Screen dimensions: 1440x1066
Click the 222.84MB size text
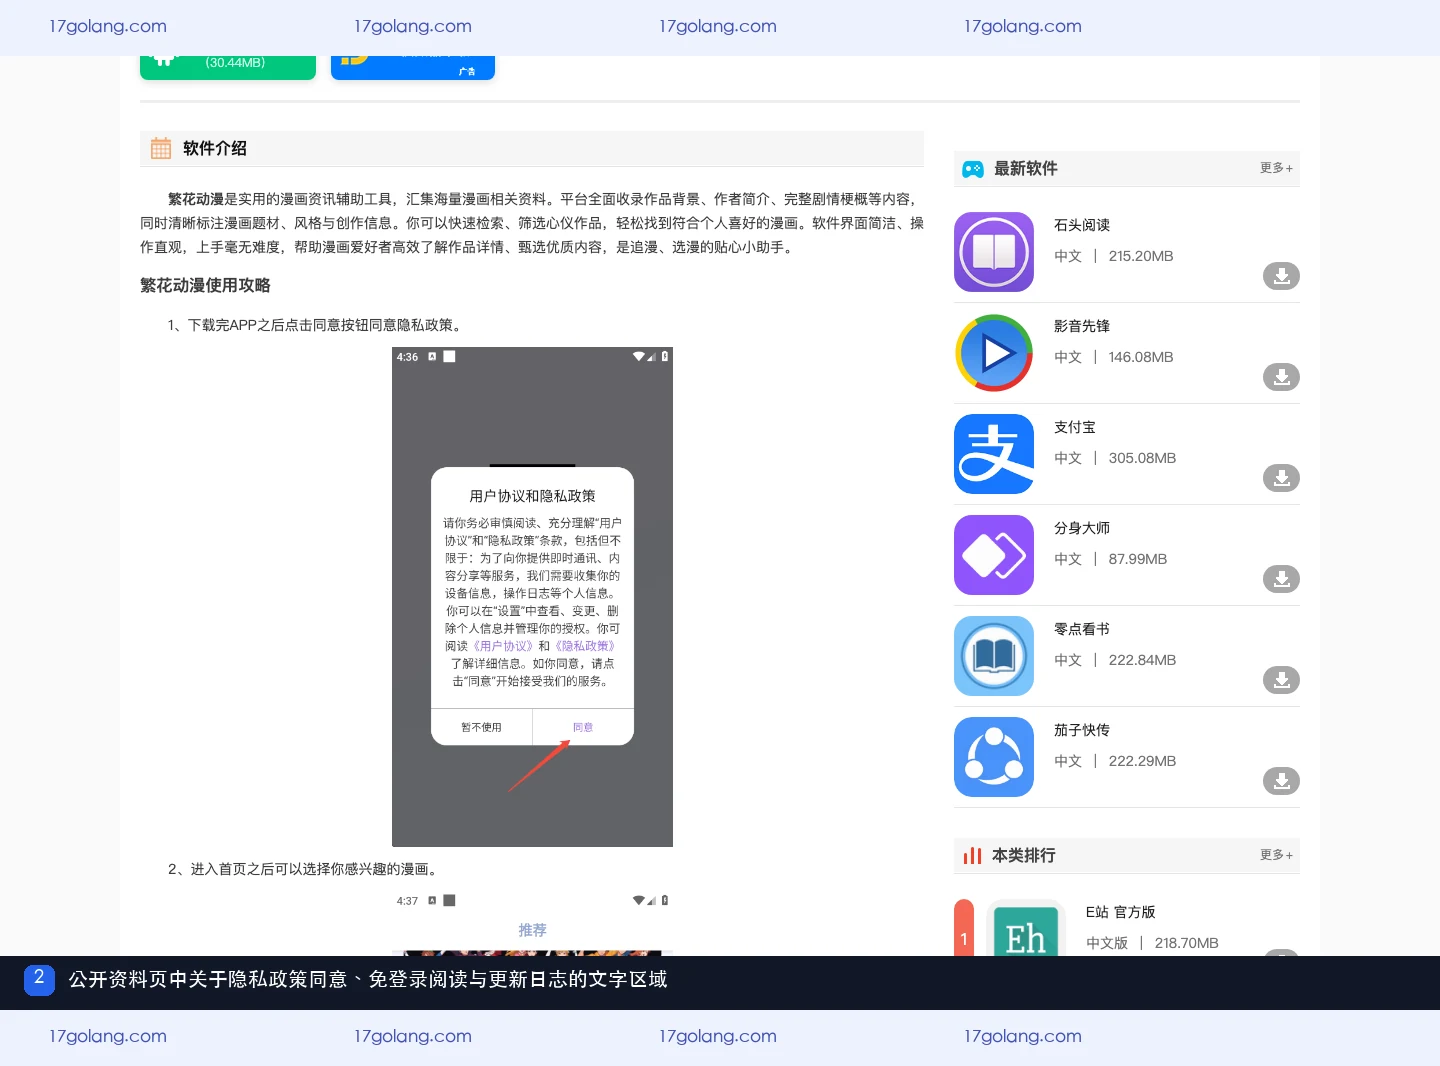tap(1142, 660)
